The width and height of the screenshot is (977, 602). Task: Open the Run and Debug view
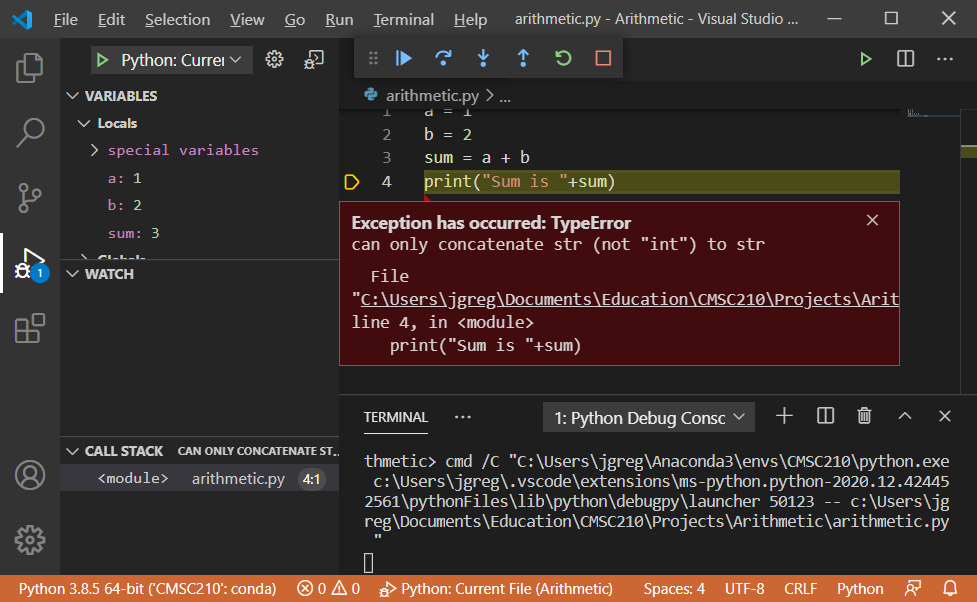coord(31,264)
